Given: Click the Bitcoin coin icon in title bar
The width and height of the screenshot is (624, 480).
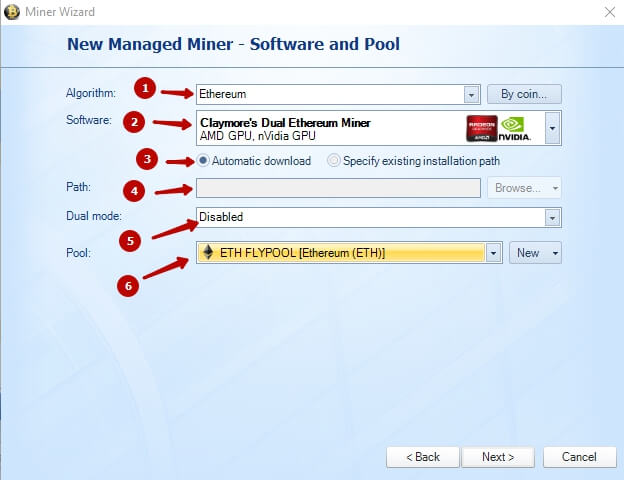Looking at the screenshot, I should pos(12,12).
